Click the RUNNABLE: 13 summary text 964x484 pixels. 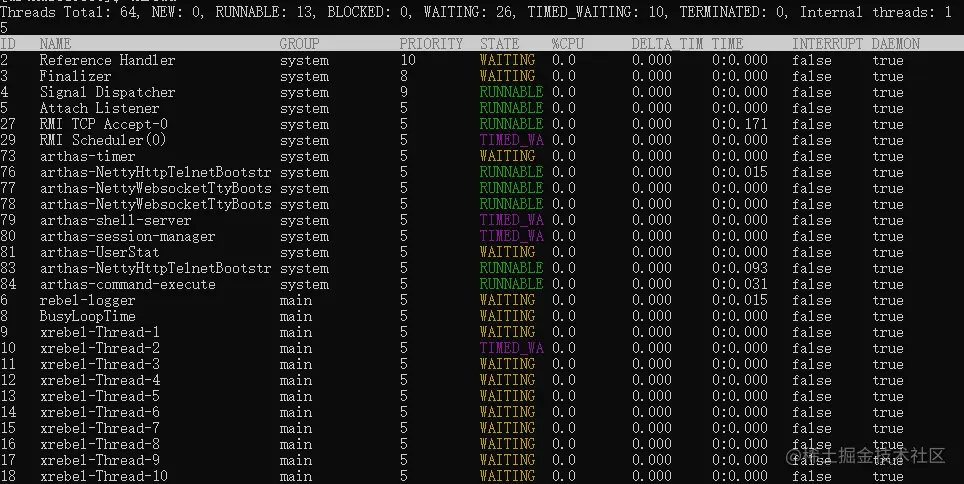pyautogui.click(x=266, y=12)
